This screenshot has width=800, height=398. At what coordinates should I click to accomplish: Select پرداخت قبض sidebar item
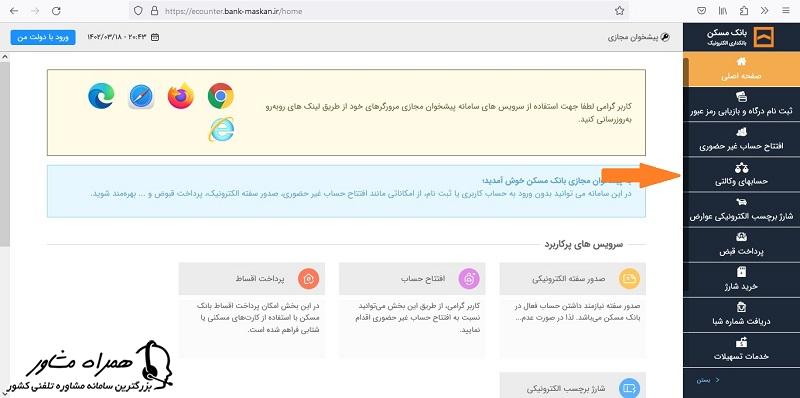click(x=741, y=244)
